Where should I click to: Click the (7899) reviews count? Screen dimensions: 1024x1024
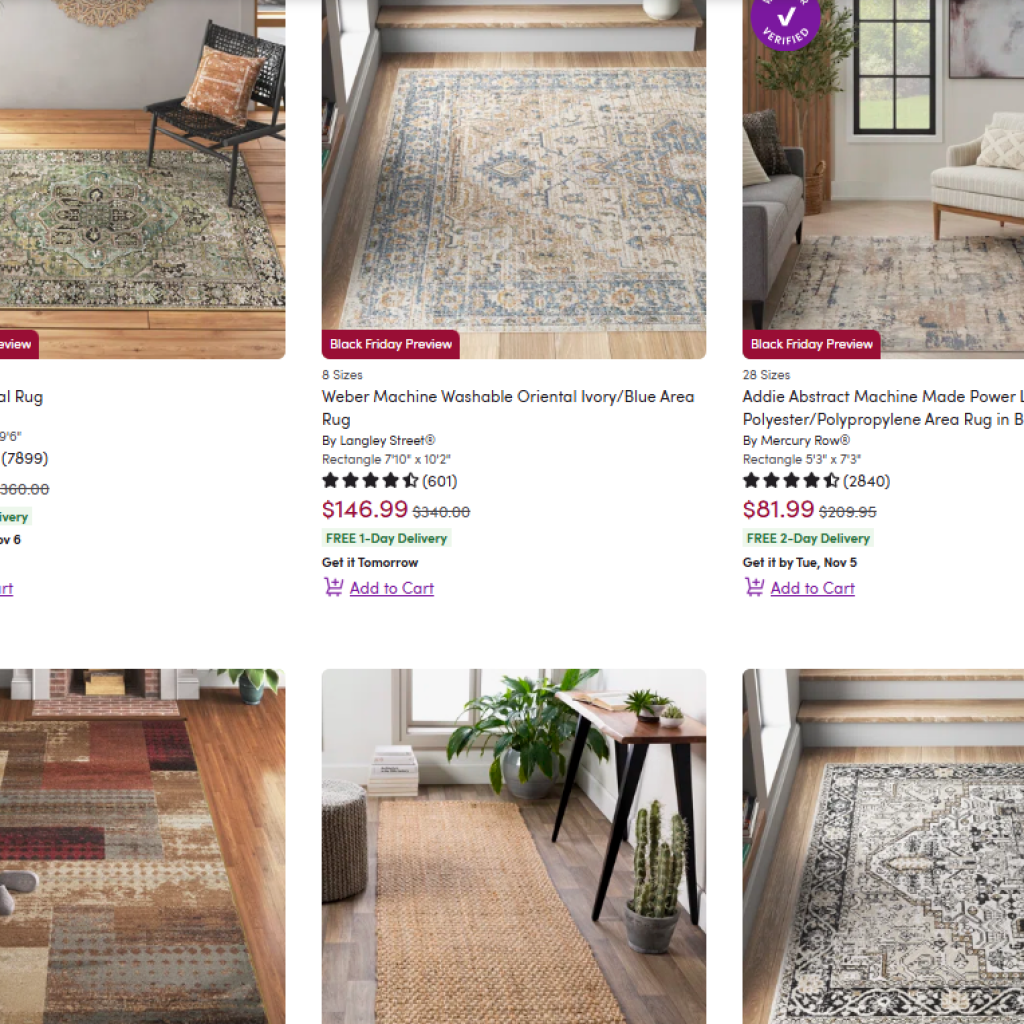point(25,458)
